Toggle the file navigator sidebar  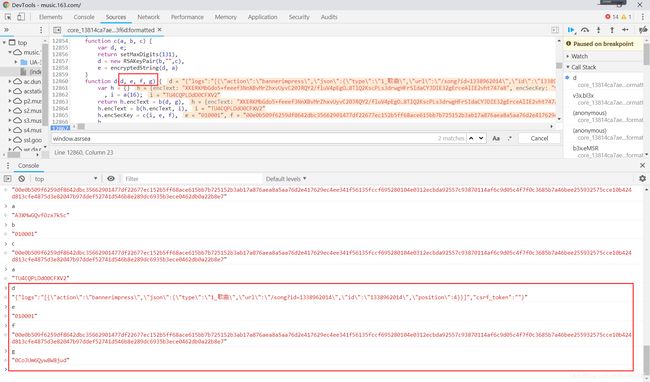pos(57,30)
